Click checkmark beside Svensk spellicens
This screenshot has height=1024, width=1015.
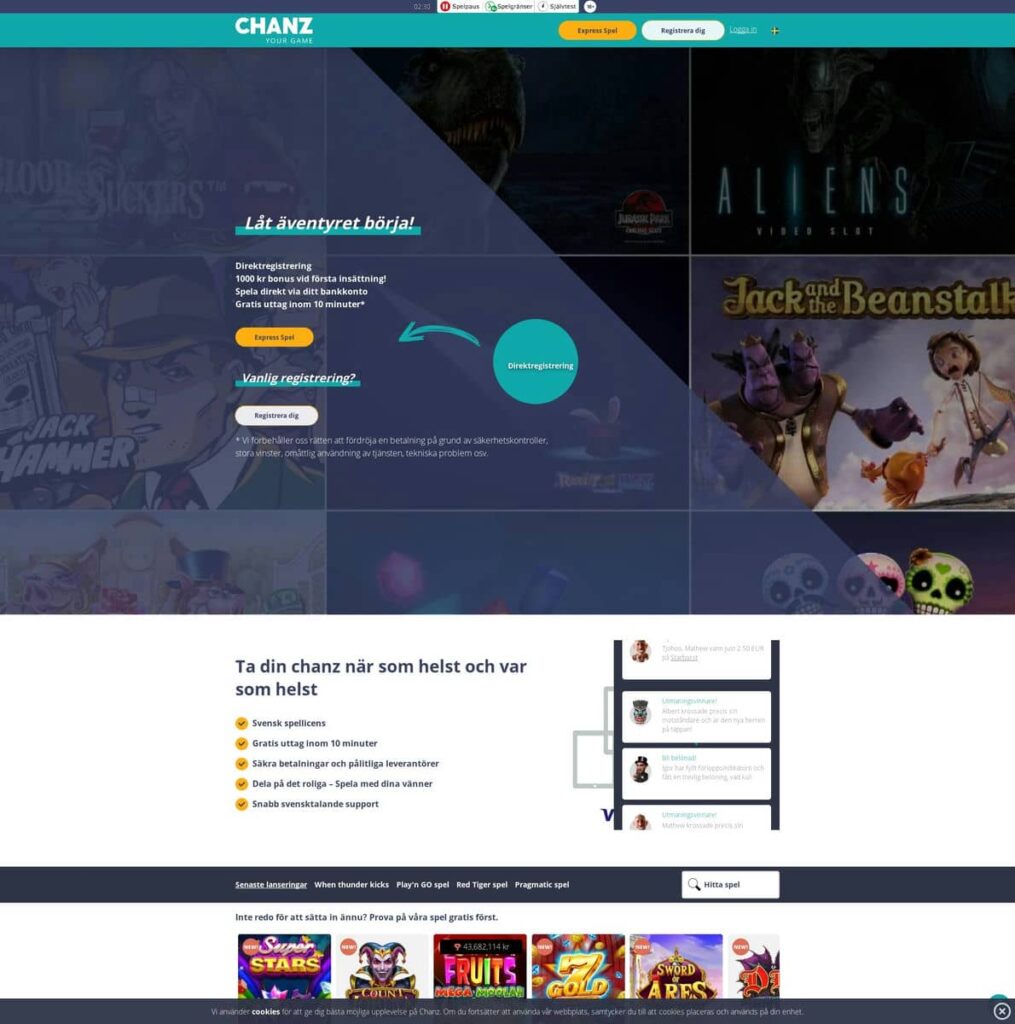242,723
